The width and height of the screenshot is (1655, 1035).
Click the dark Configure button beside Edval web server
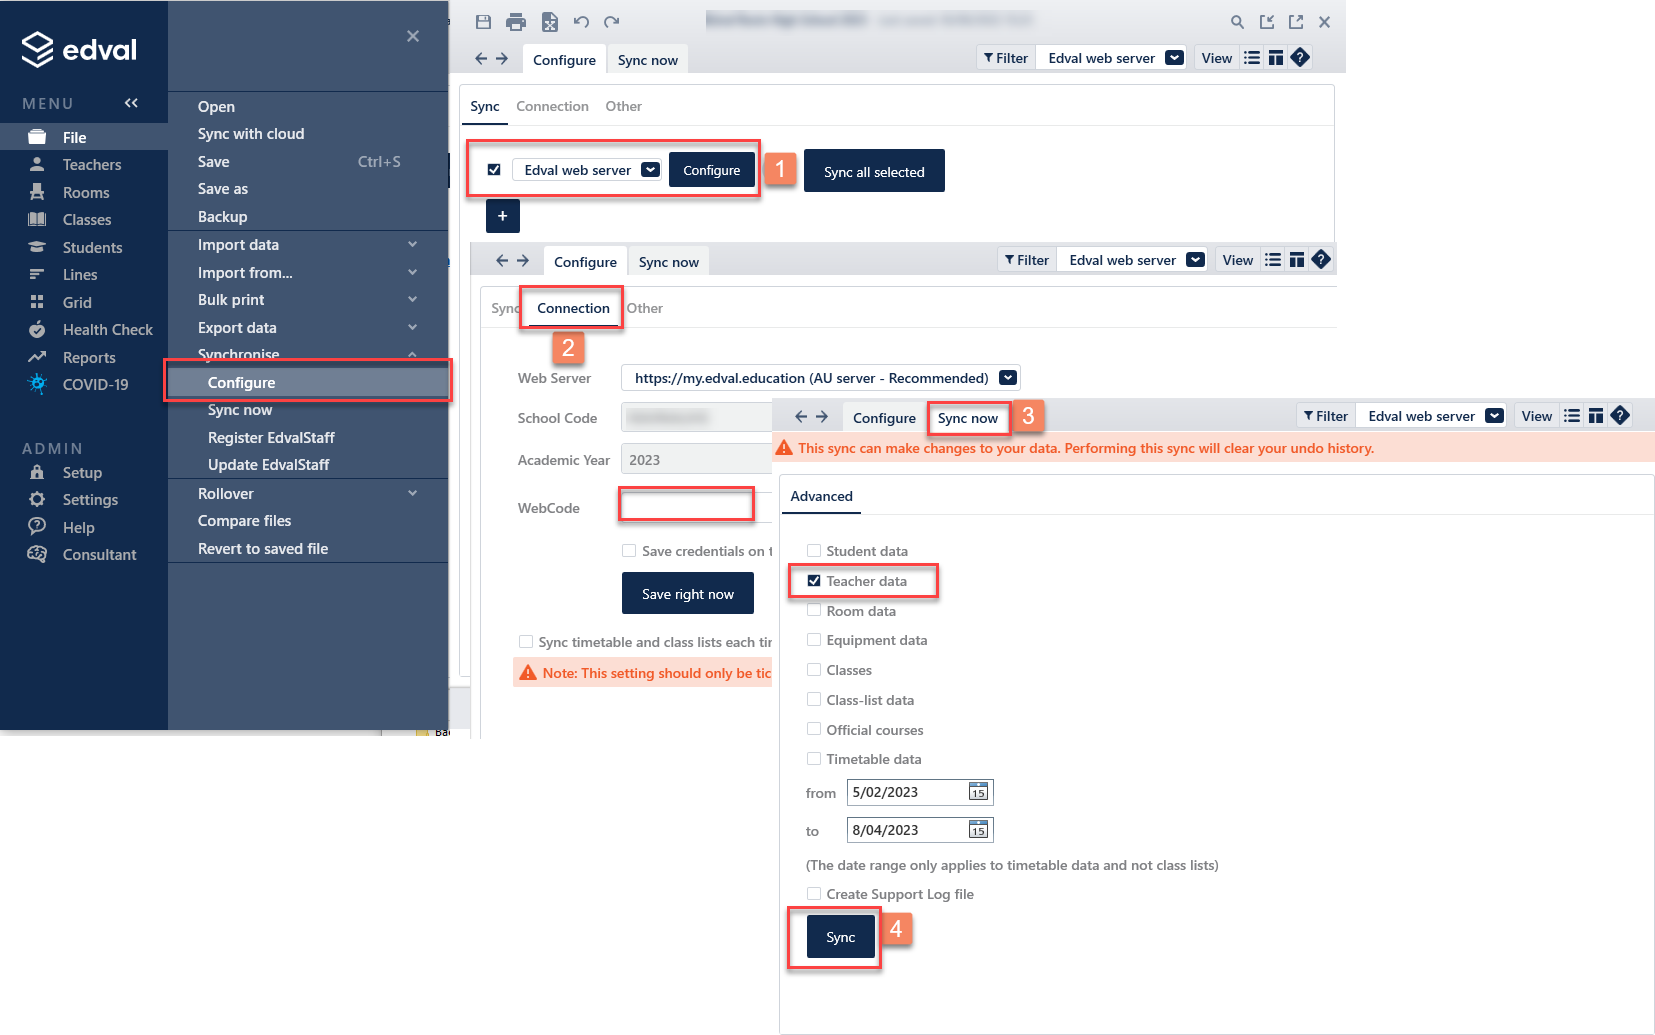pos(712,170)
